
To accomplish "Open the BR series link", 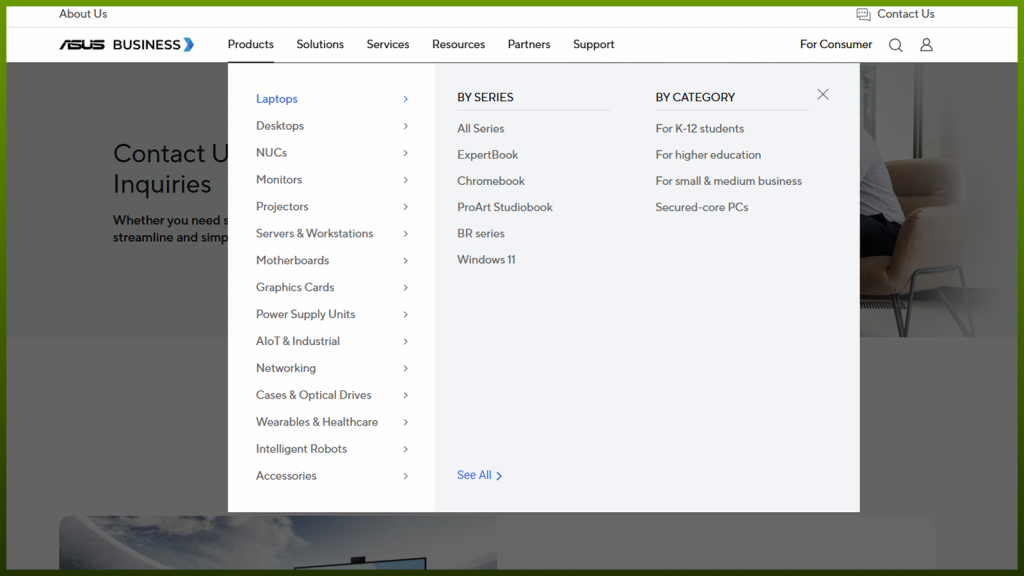I will click(x=481, y=233).
